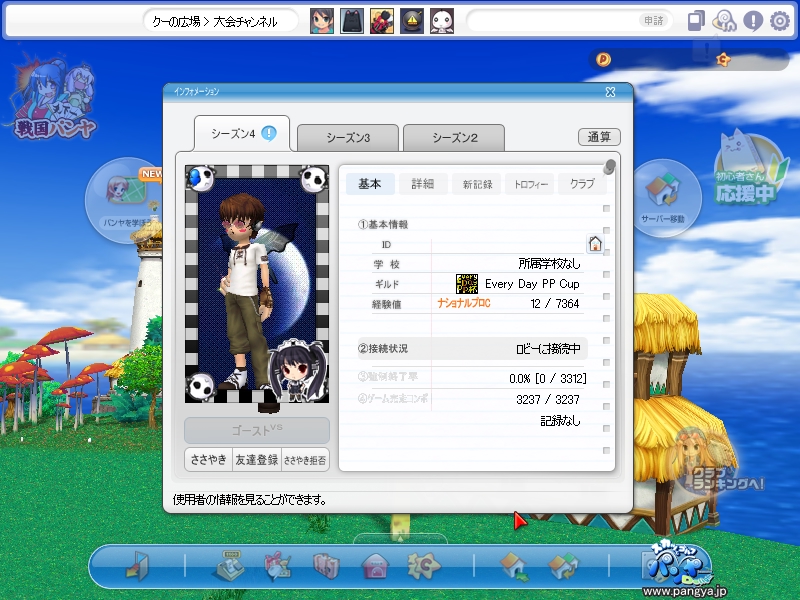Click the exit door icon in bottom bar
This screenshot has height=600, width=800.
click(138, 566)
